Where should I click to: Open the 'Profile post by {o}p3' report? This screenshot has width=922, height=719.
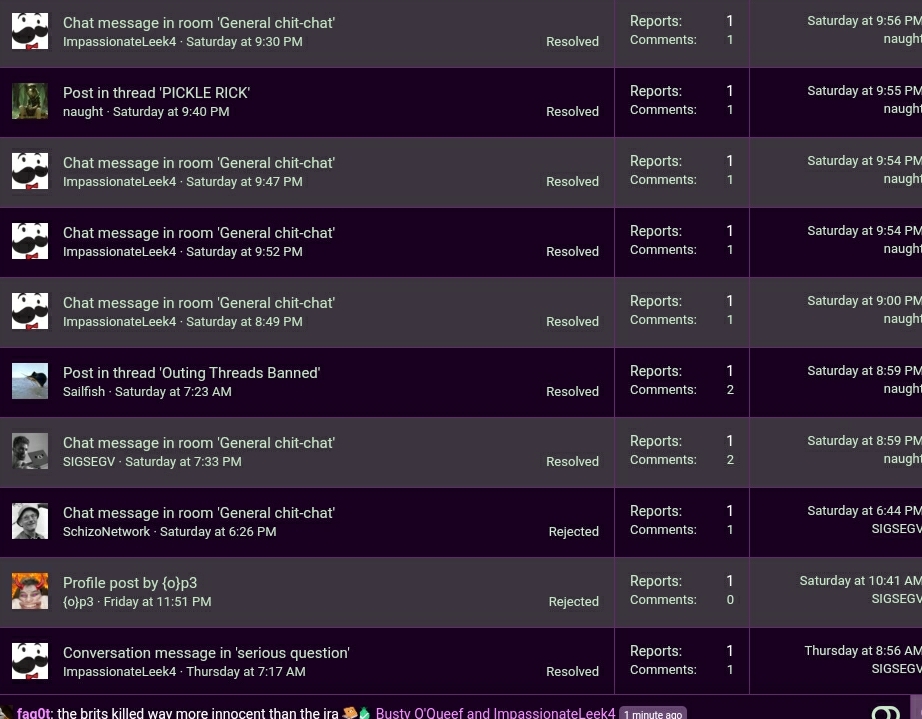point(130,583)
